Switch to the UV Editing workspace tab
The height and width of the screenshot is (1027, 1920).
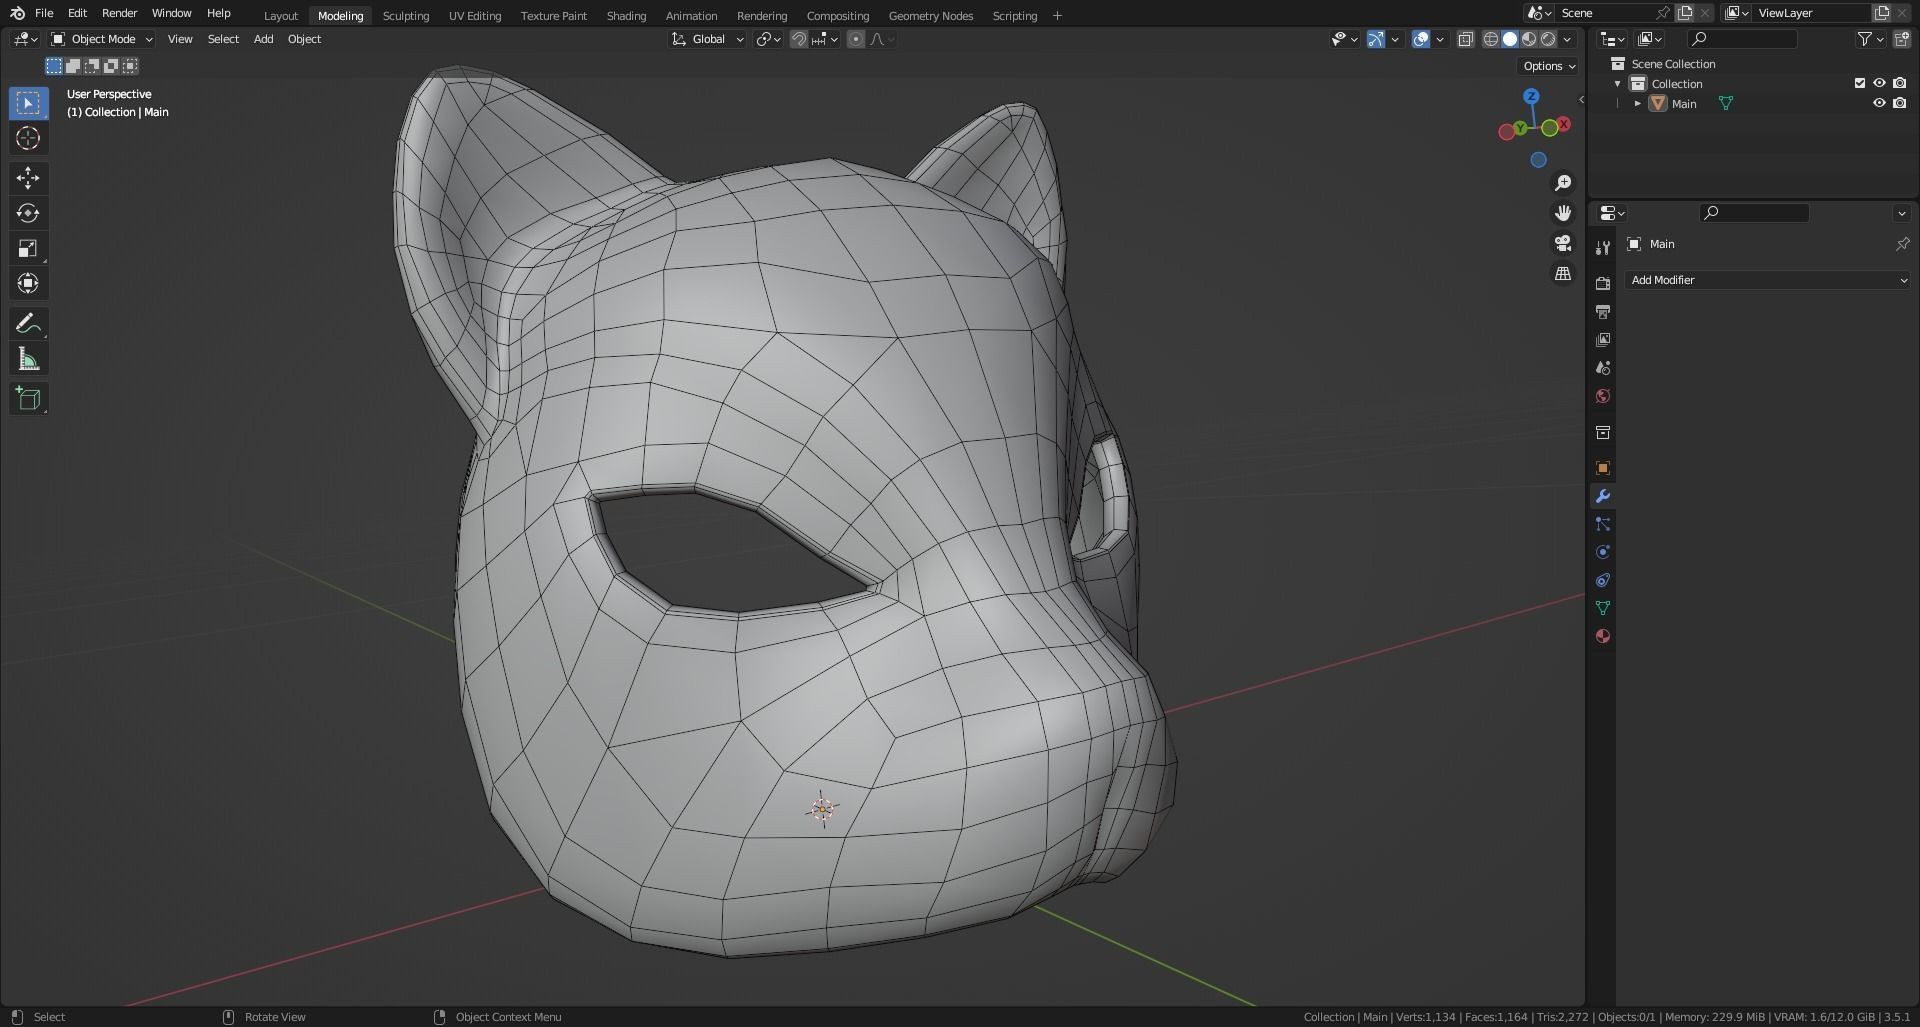point(475,15)
